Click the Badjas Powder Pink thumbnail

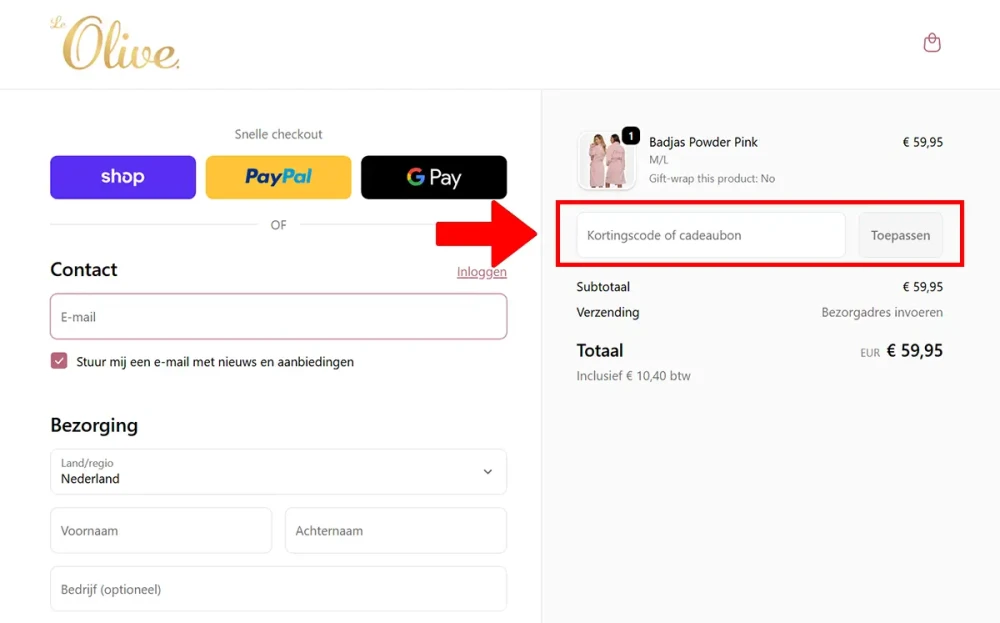[606, 160]
